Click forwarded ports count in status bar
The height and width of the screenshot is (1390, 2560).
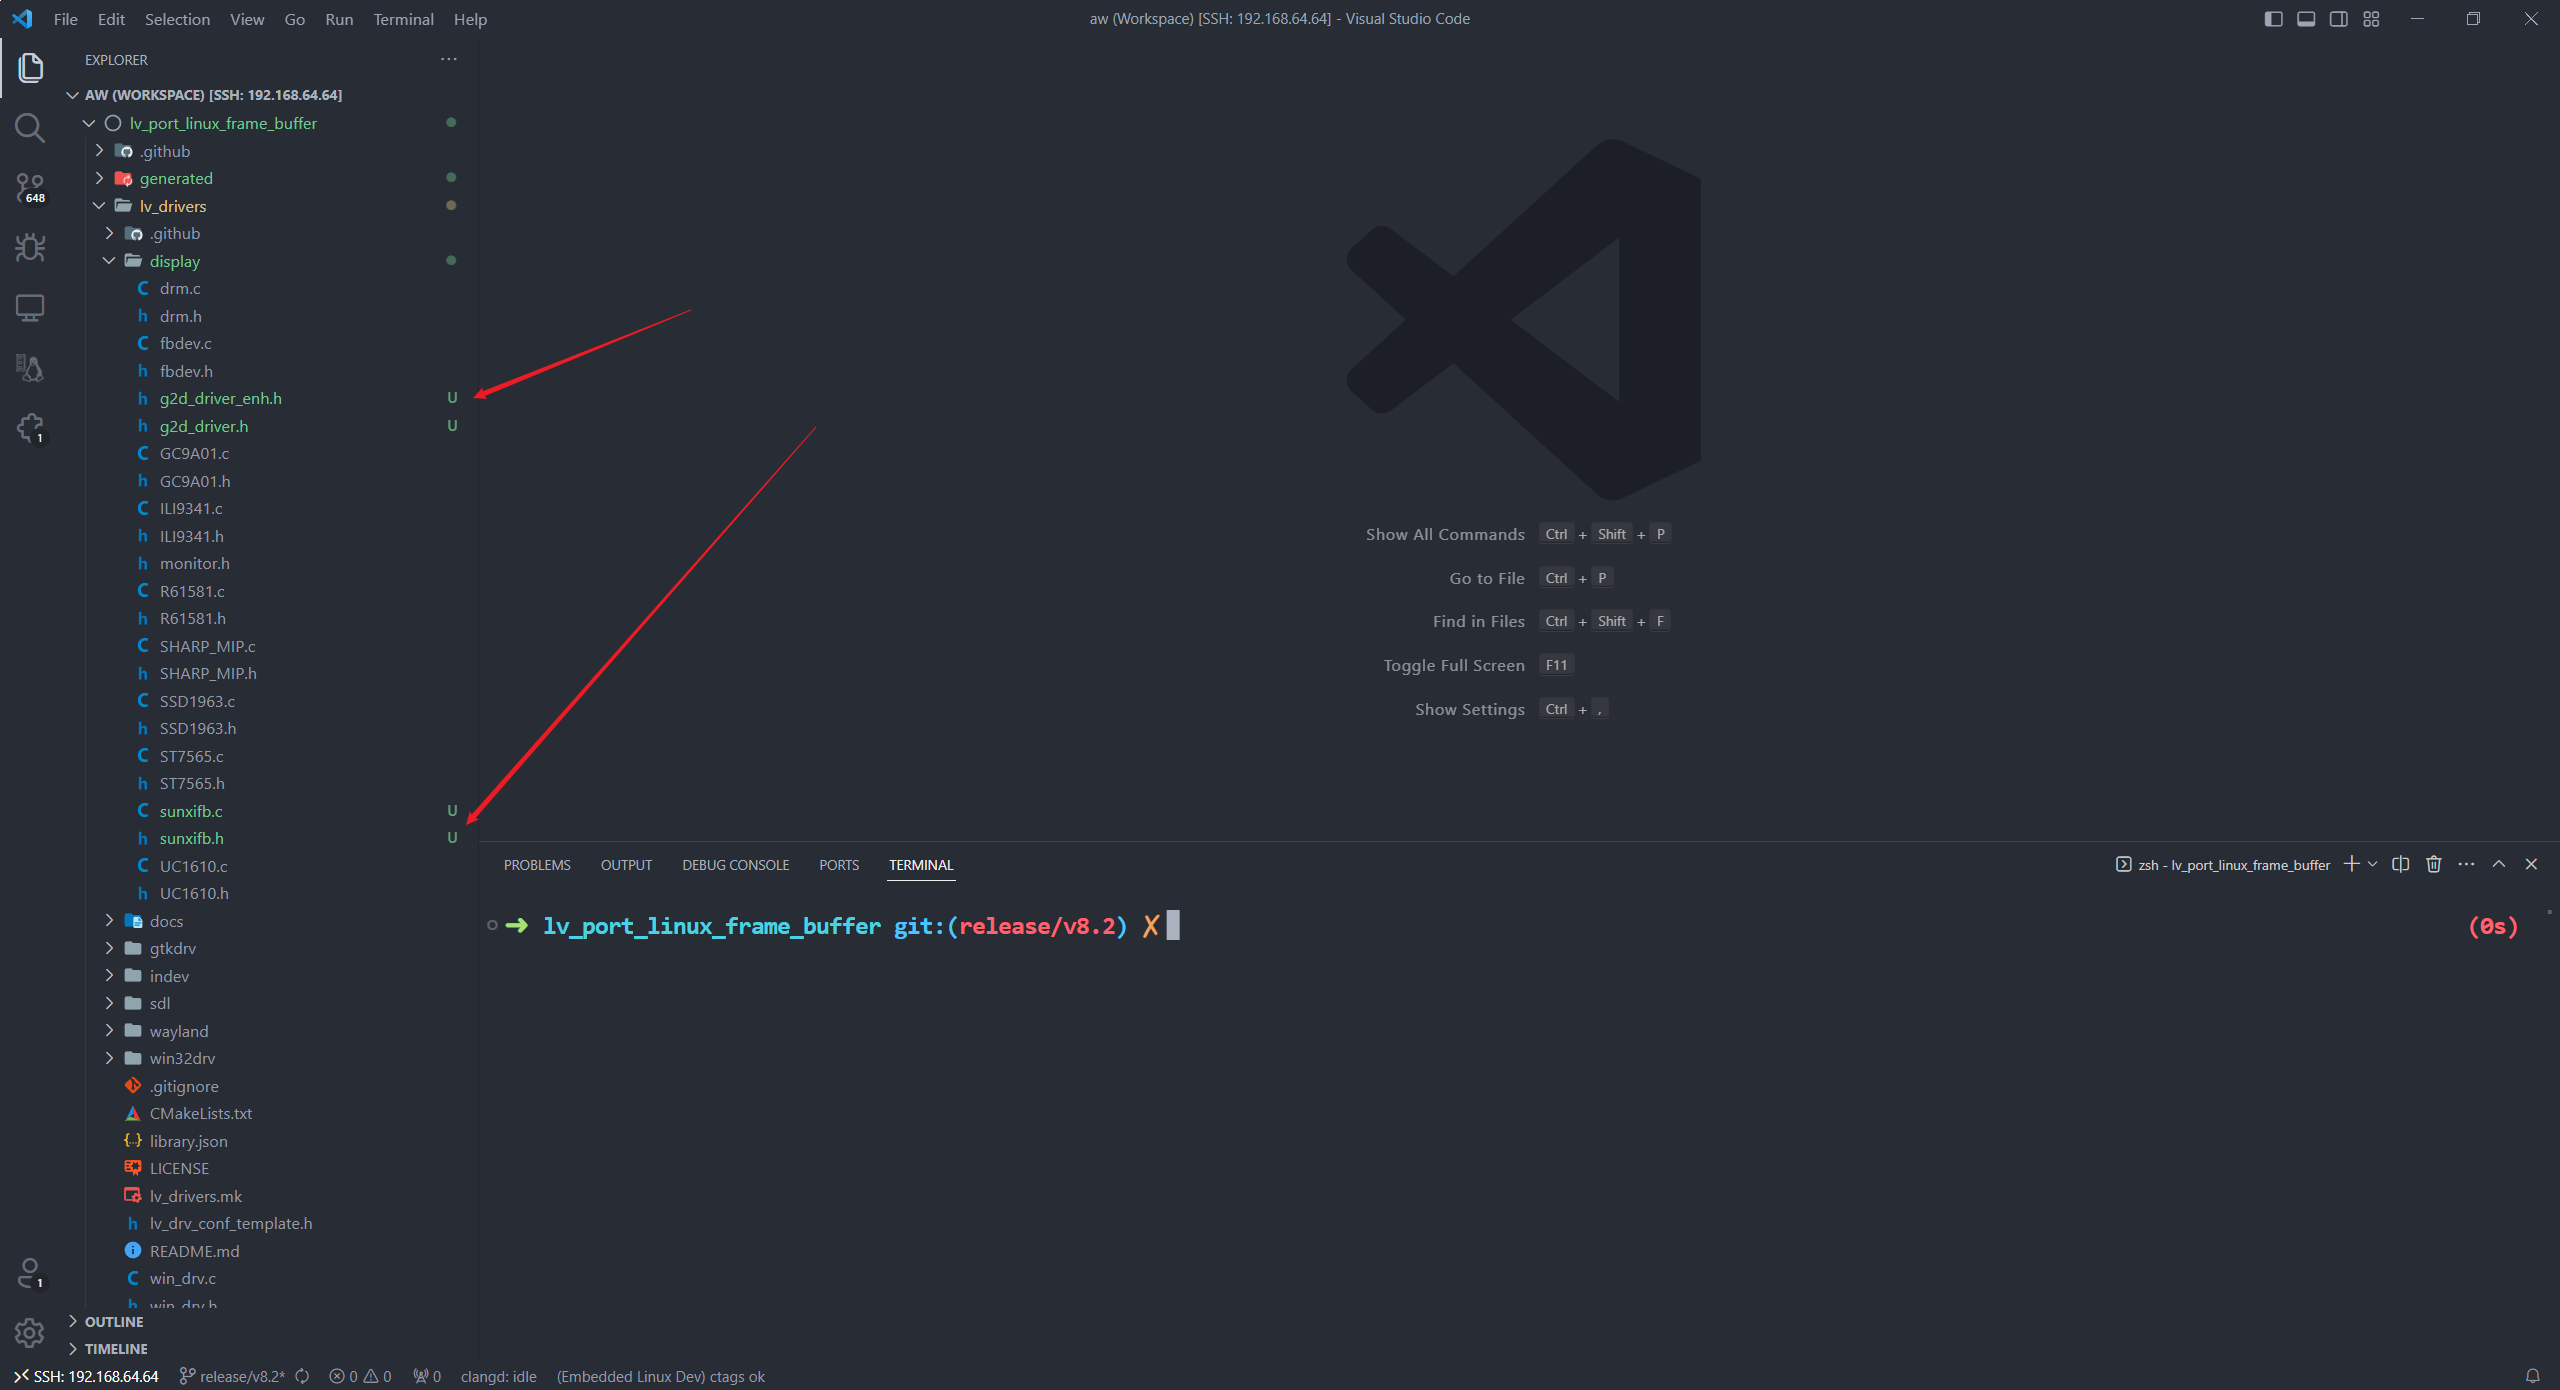pos(427,1376)
